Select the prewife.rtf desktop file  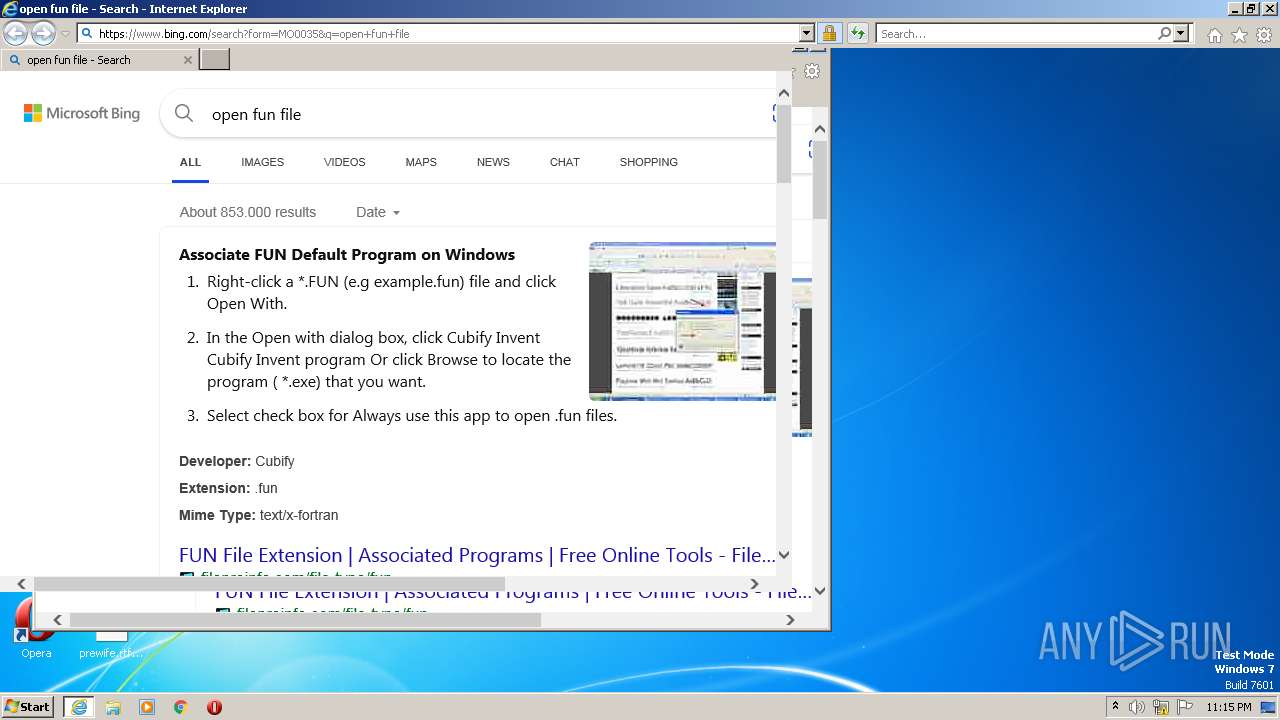coord(111,645)
